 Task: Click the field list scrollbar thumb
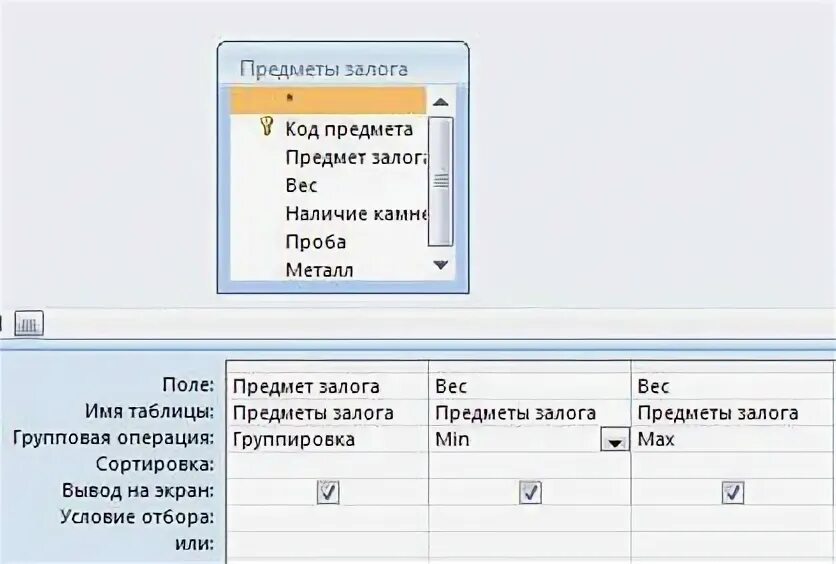[440, 181]
